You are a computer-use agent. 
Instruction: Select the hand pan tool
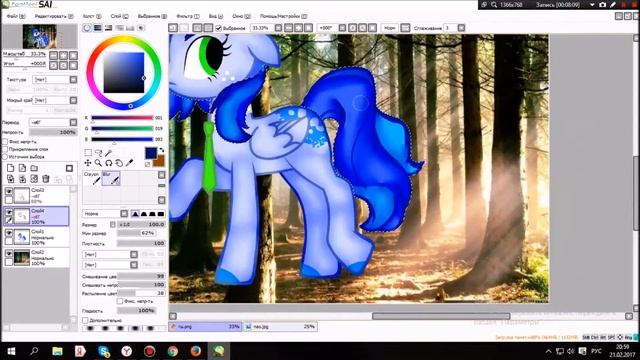tap(119, 163)
